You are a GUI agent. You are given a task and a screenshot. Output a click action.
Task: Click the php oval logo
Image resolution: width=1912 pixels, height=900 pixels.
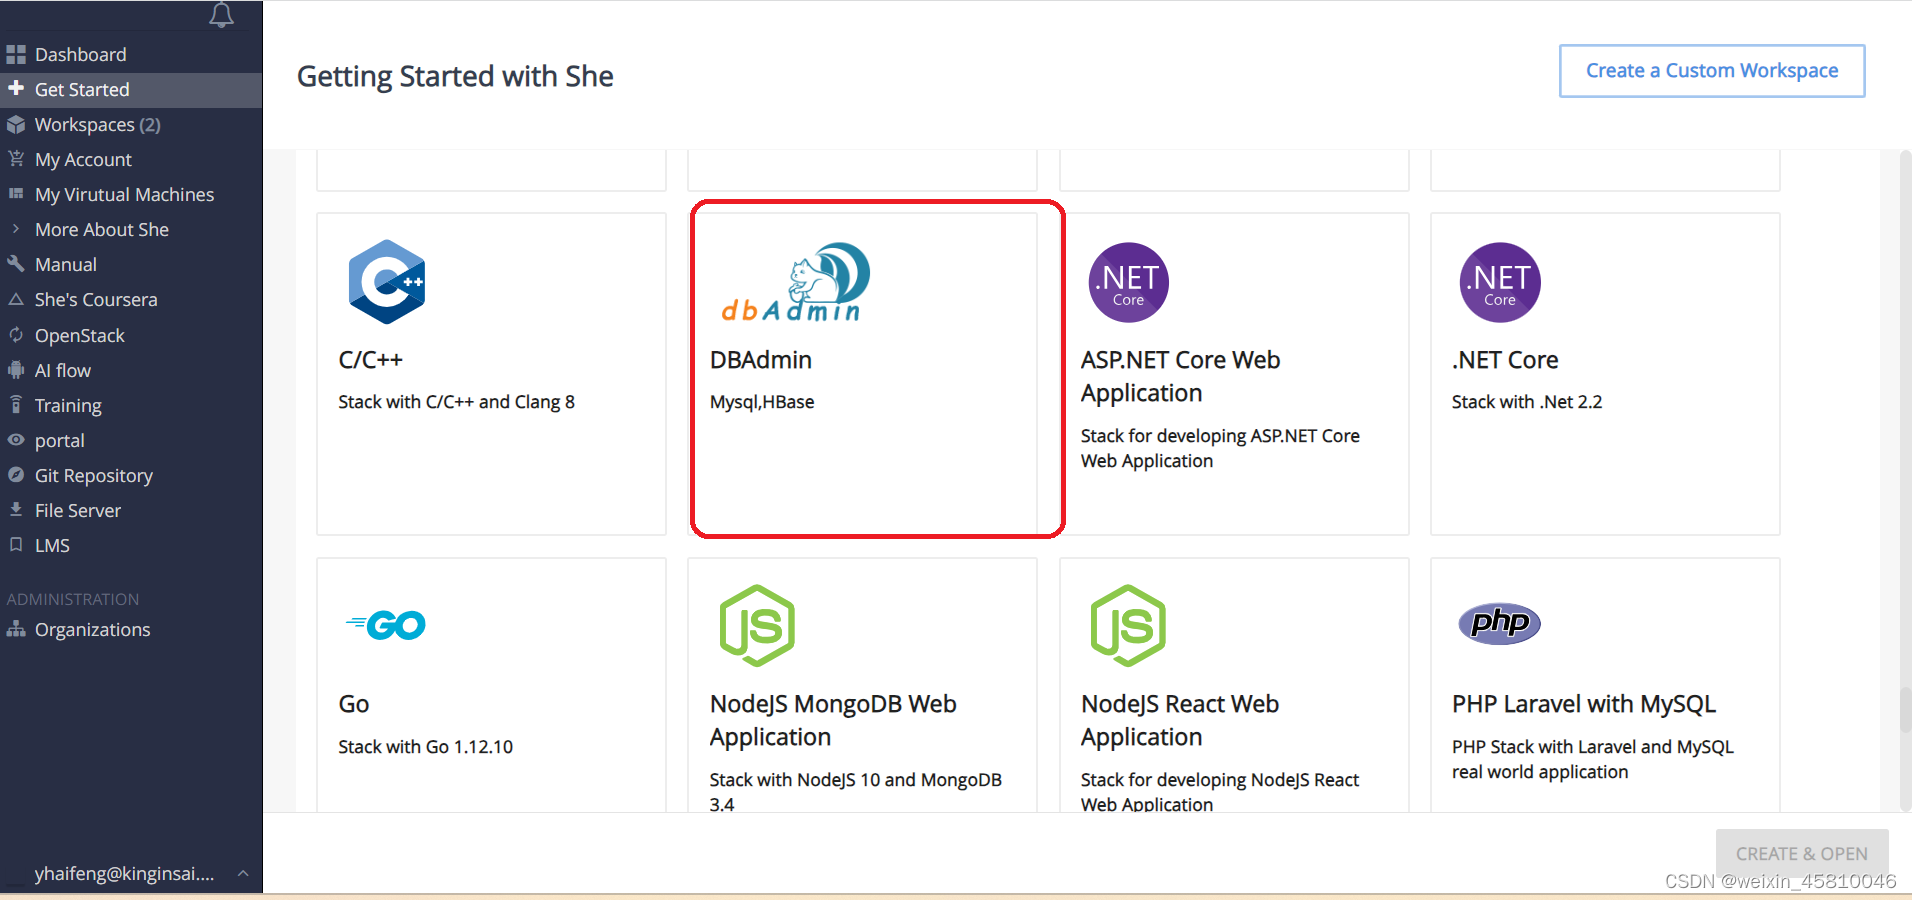[1500, 624]
